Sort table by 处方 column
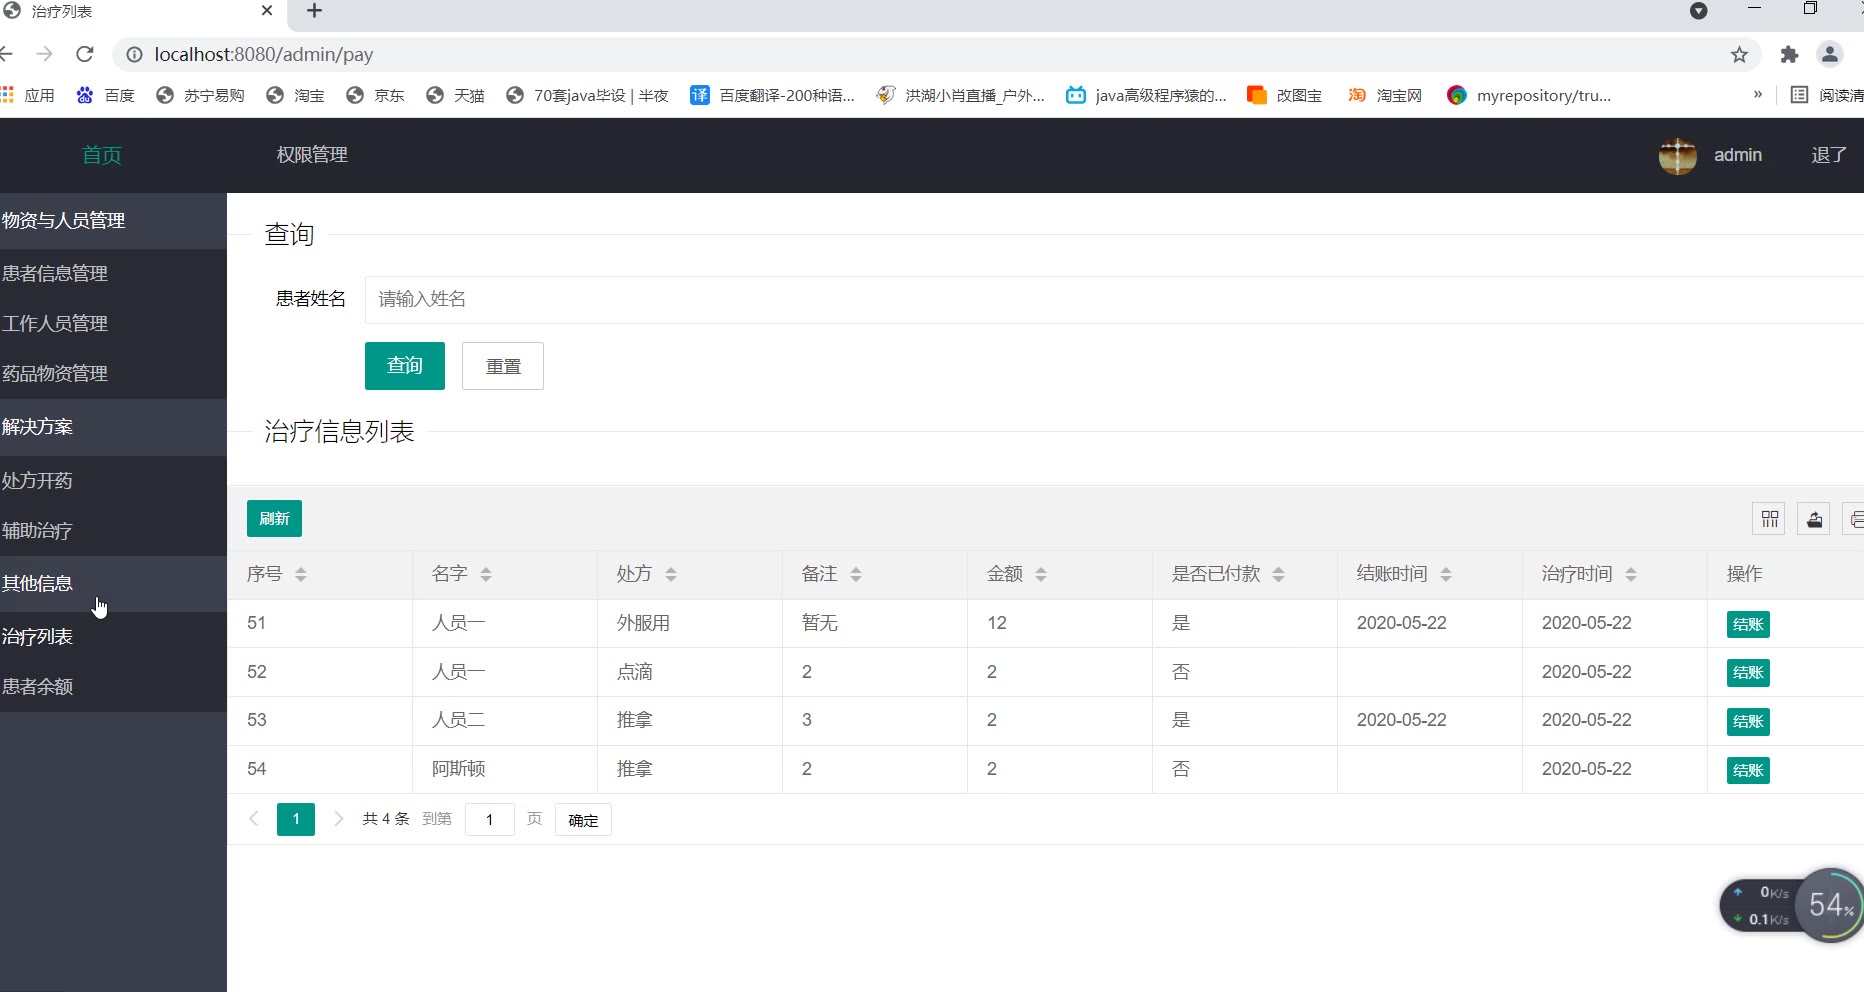 pyautogui.click(x=671, y=574)
